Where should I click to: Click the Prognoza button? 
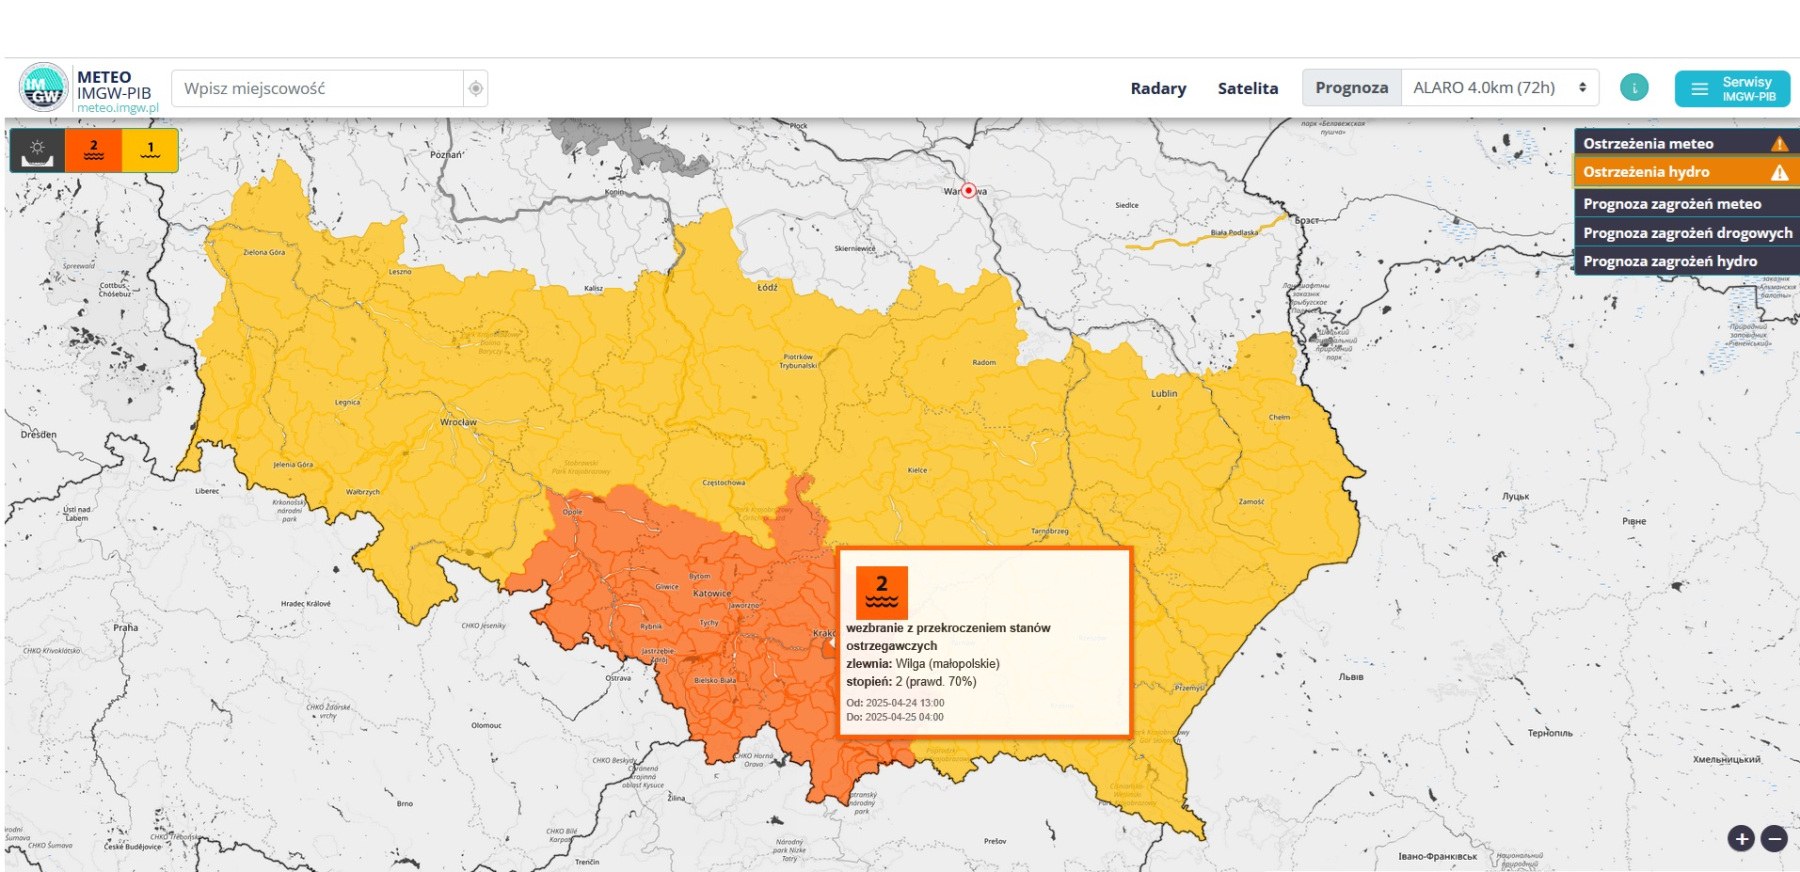1351,88
